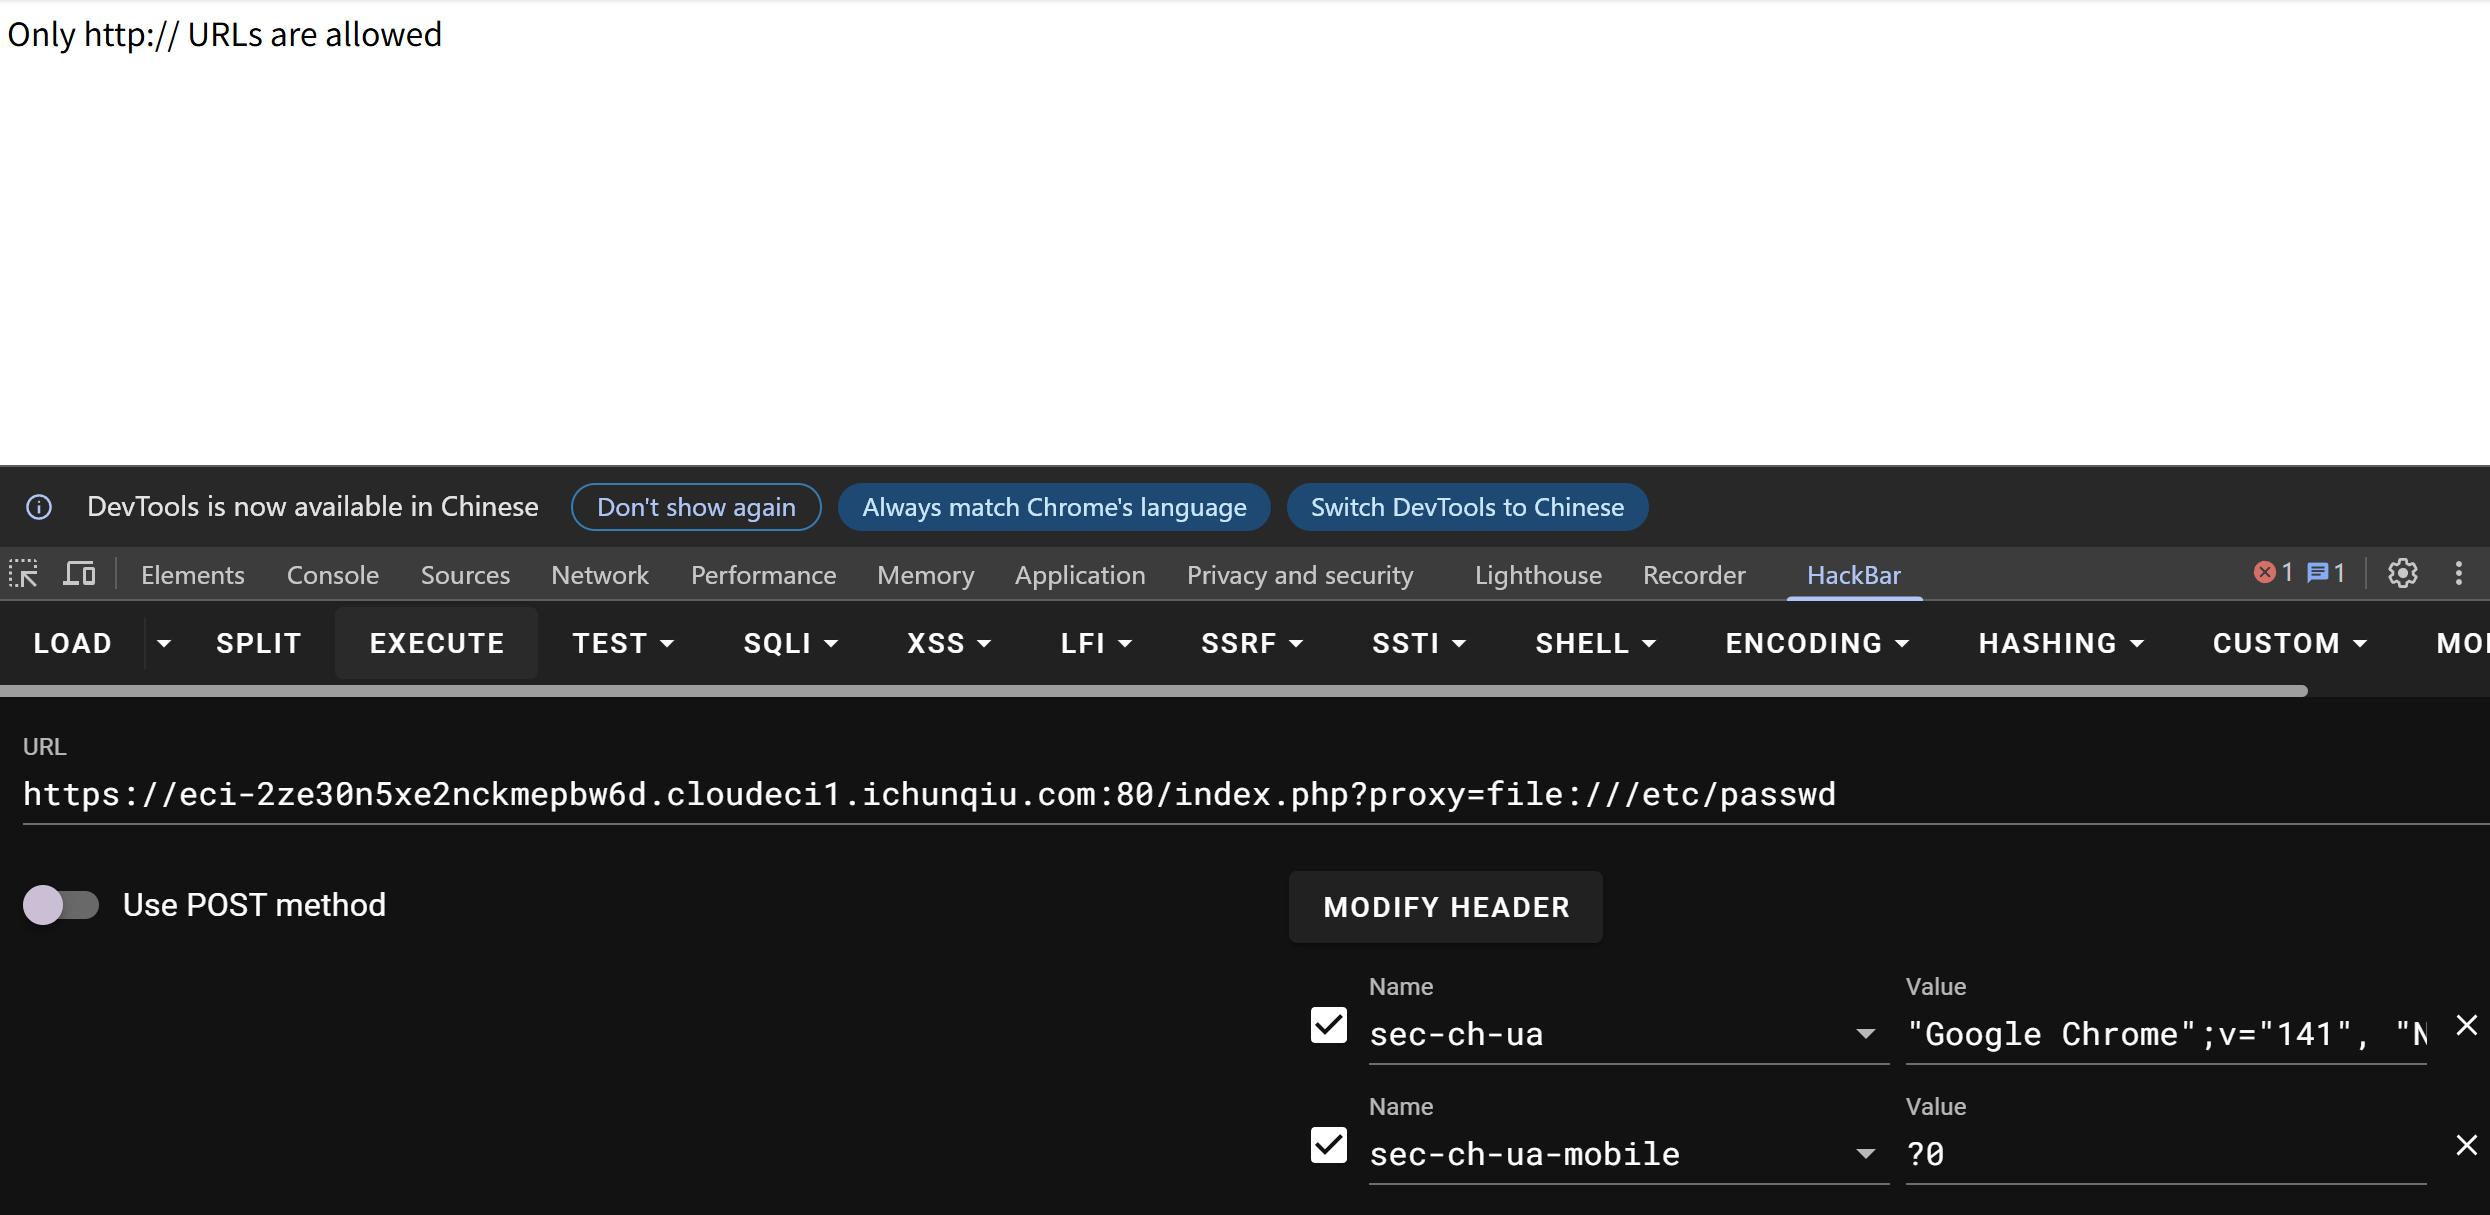
Task: Click the blue issues message icon
Action: pos(2317,572)
